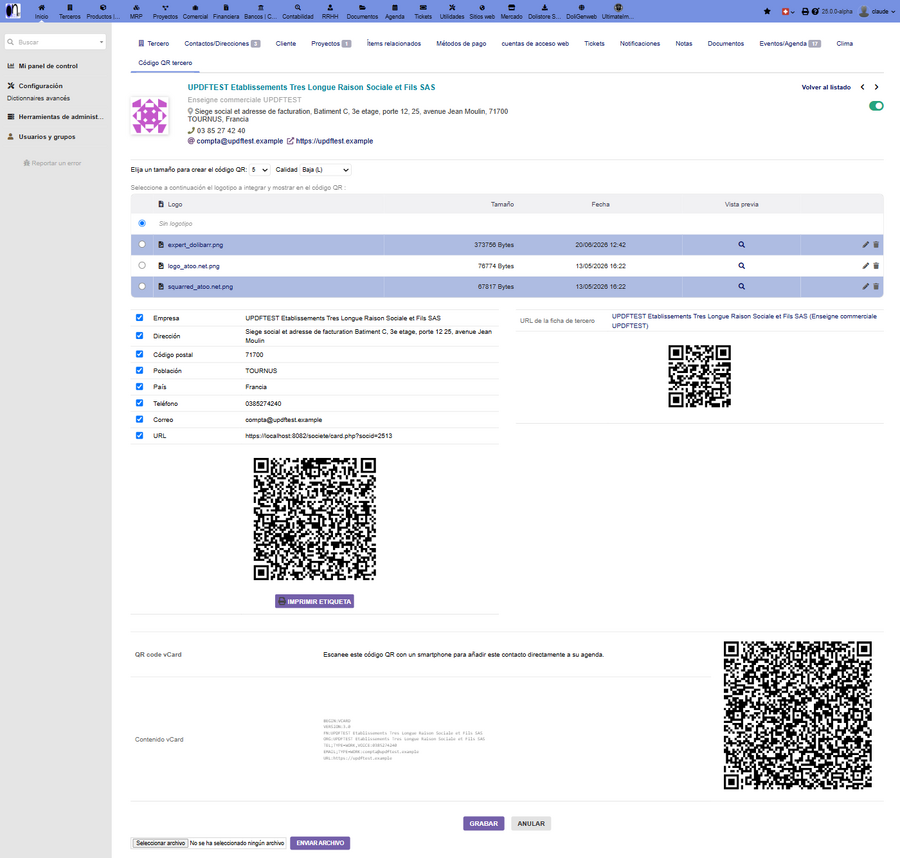Open the Agenda top menu icon

click(394, 8)
